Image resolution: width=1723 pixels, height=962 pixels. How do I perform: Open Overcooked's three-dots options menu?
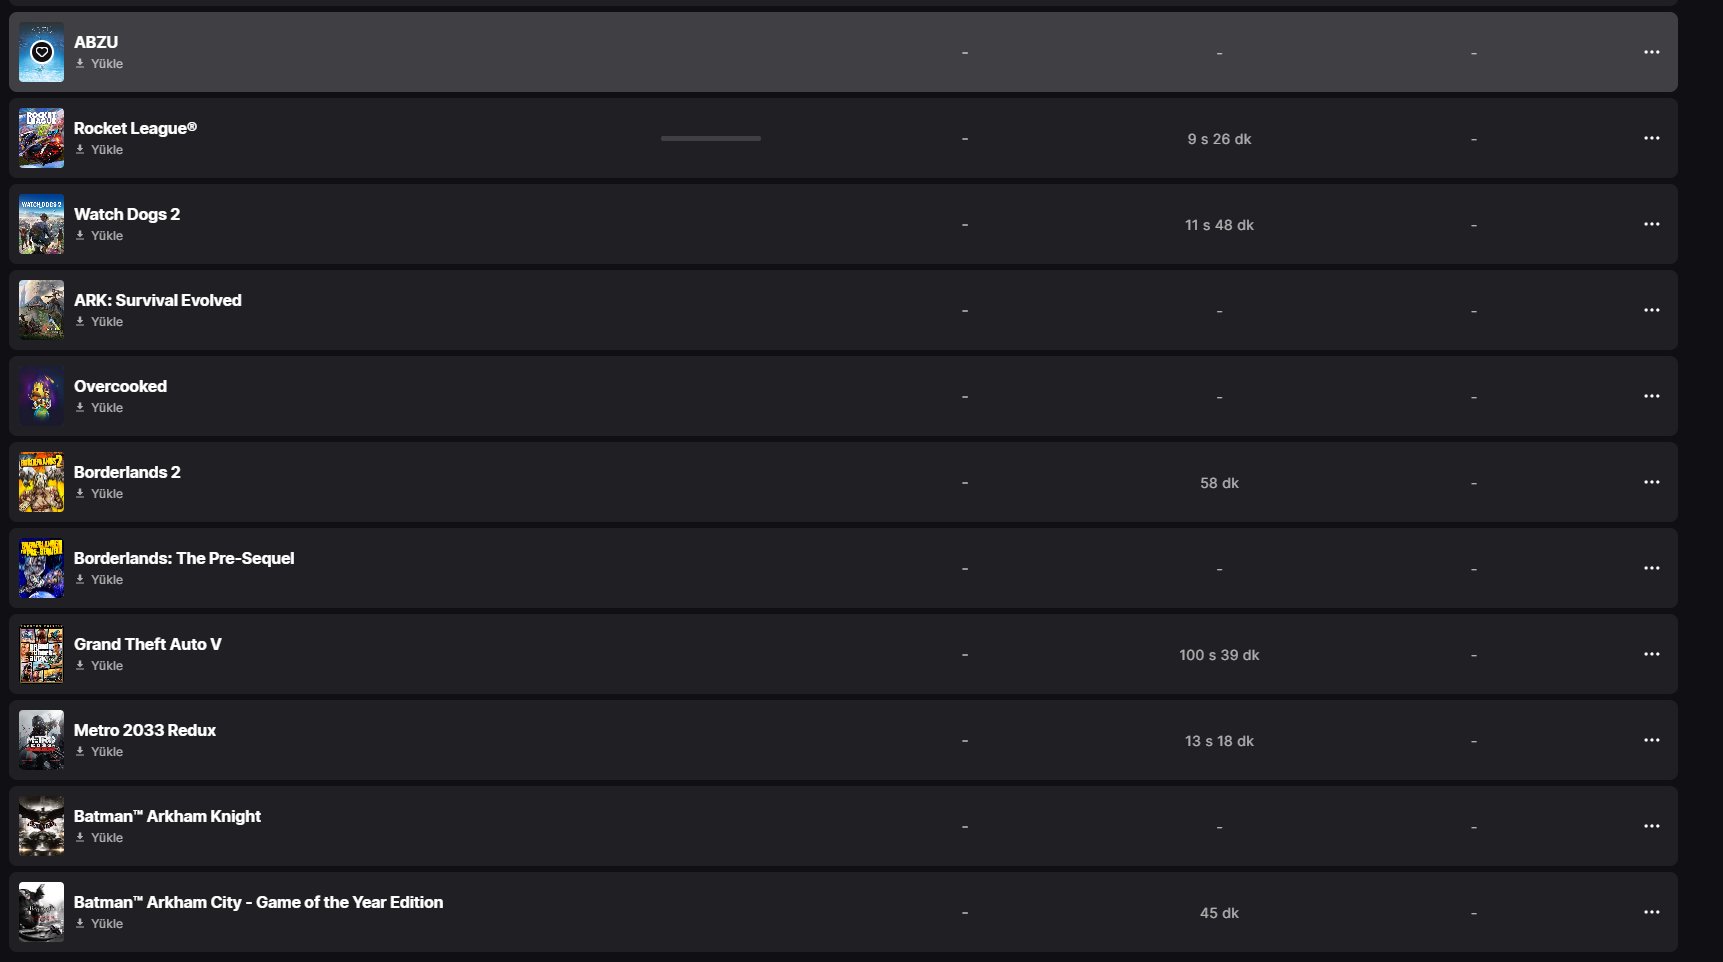click(x=1651, y=396)
